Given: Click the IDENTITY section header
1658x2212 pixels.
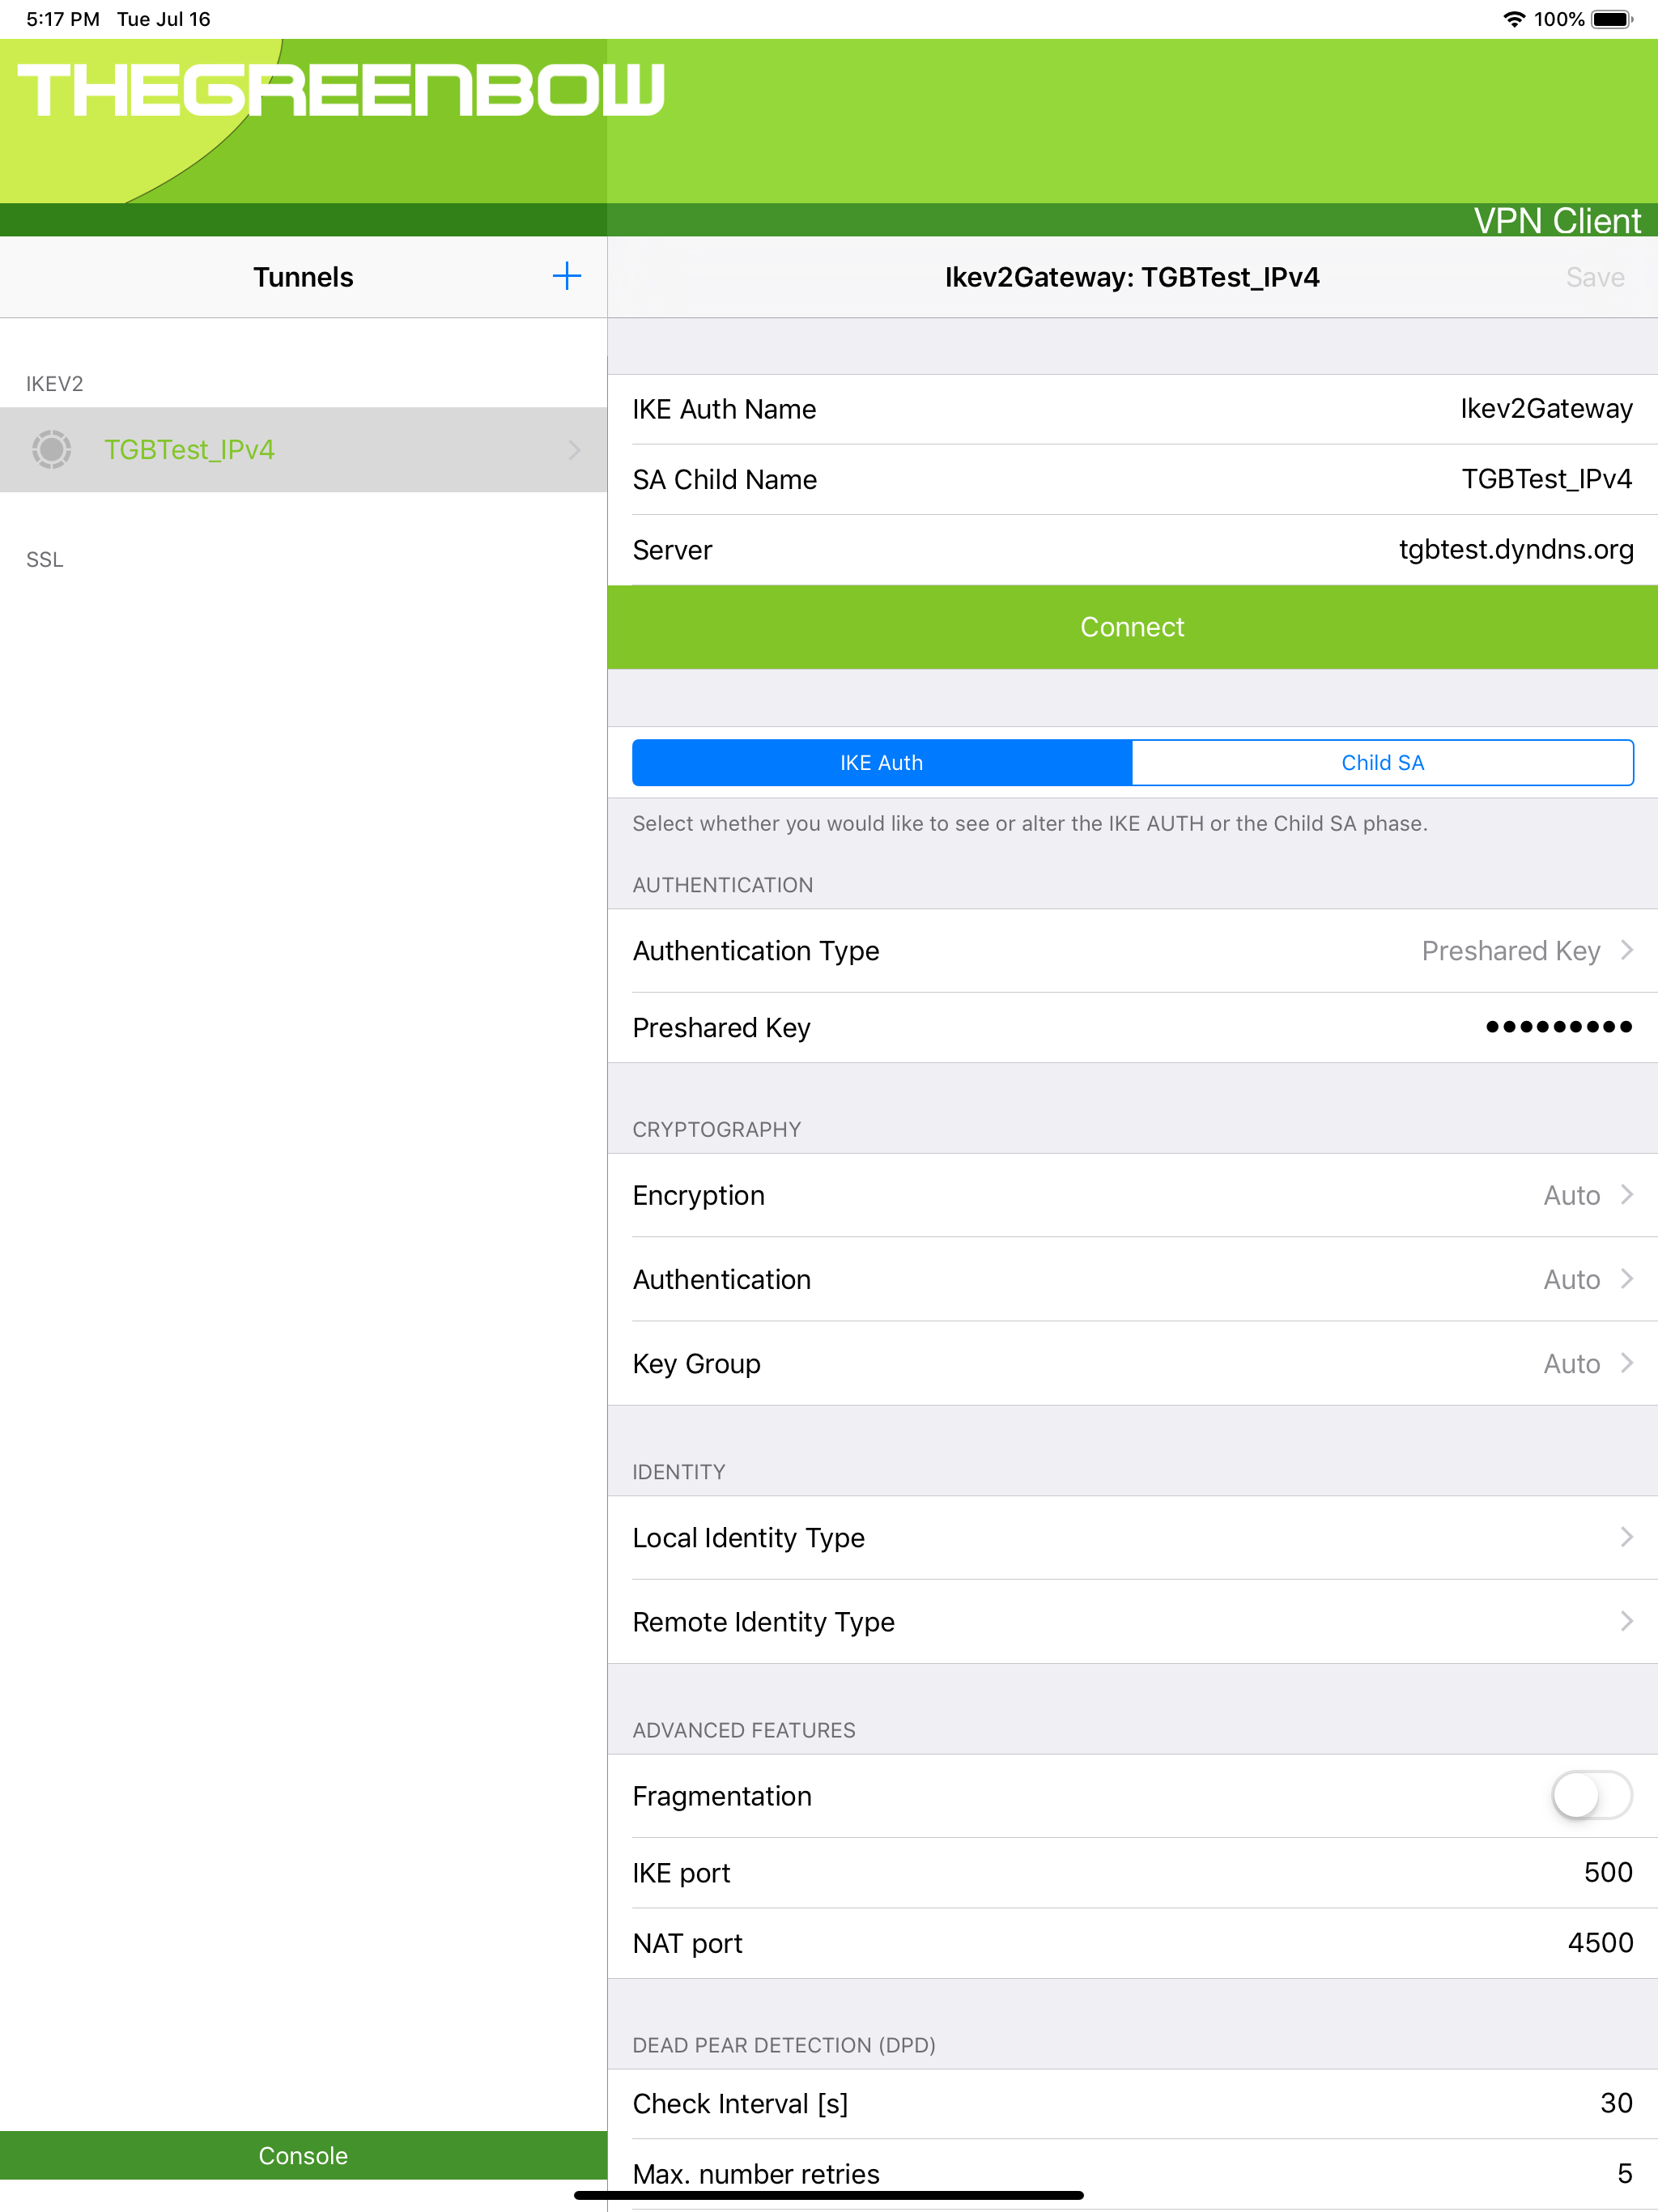Looking at the screenshot, I should point(679,1472).
